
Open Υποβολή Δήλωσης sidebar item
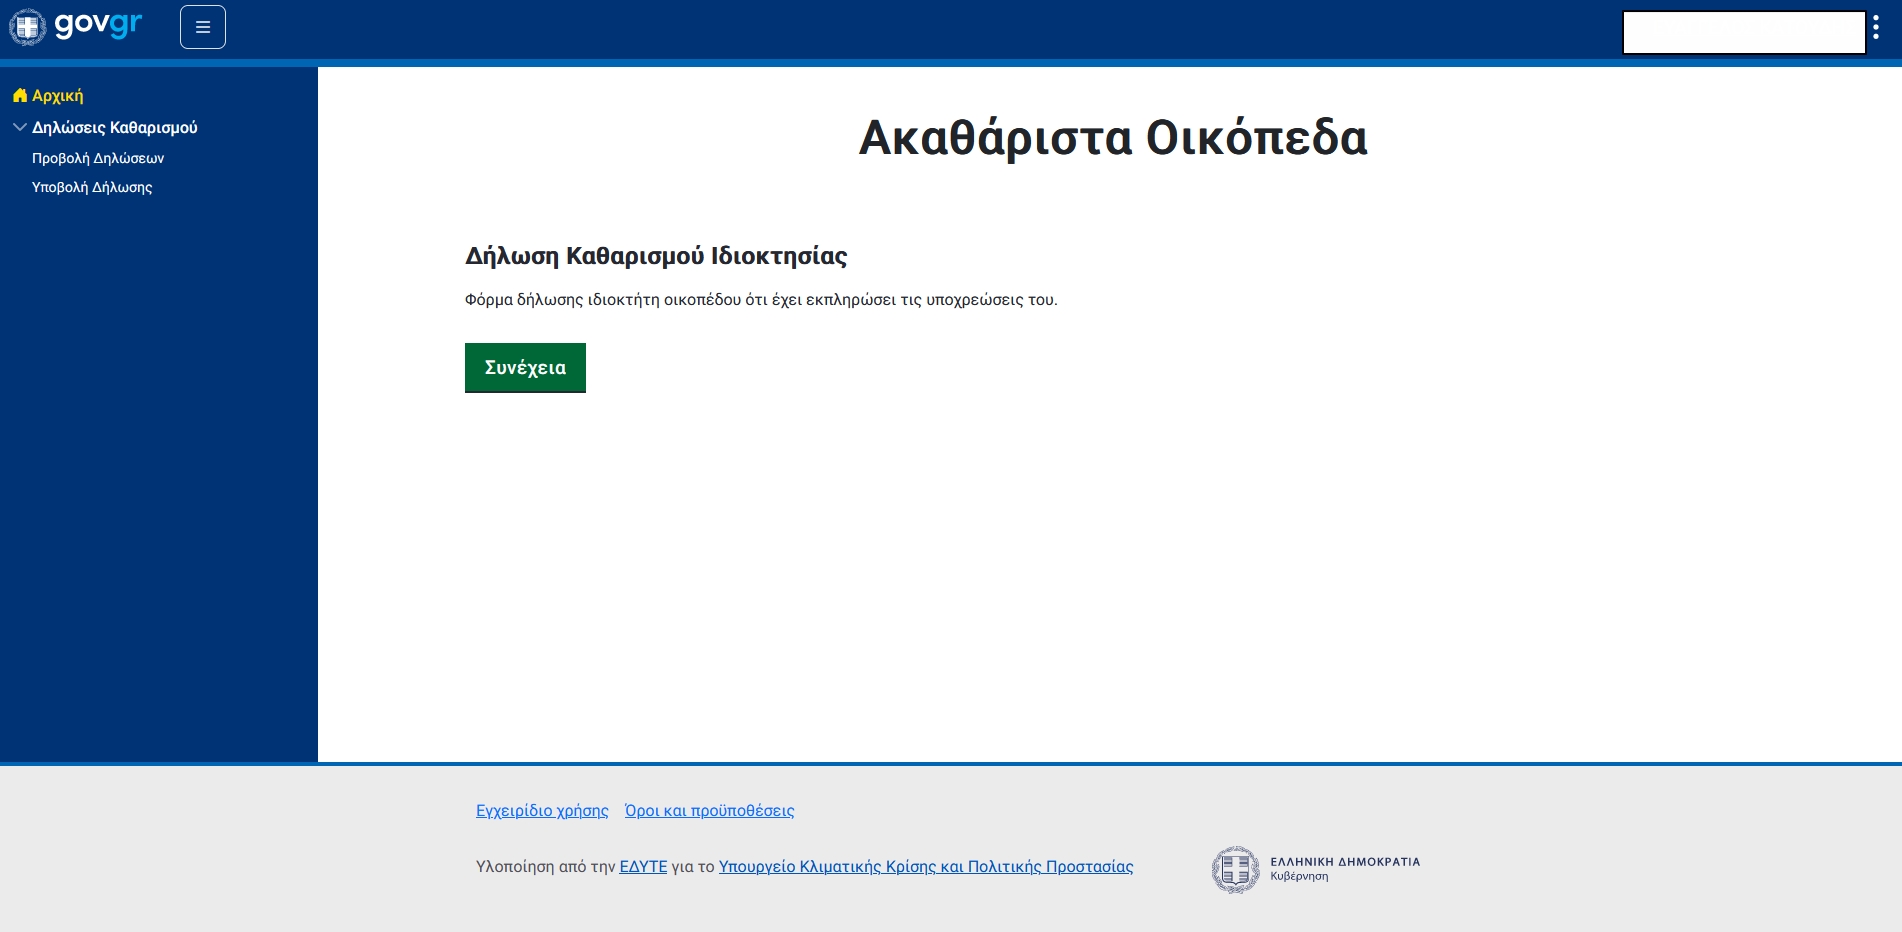(x=92, y=187)
